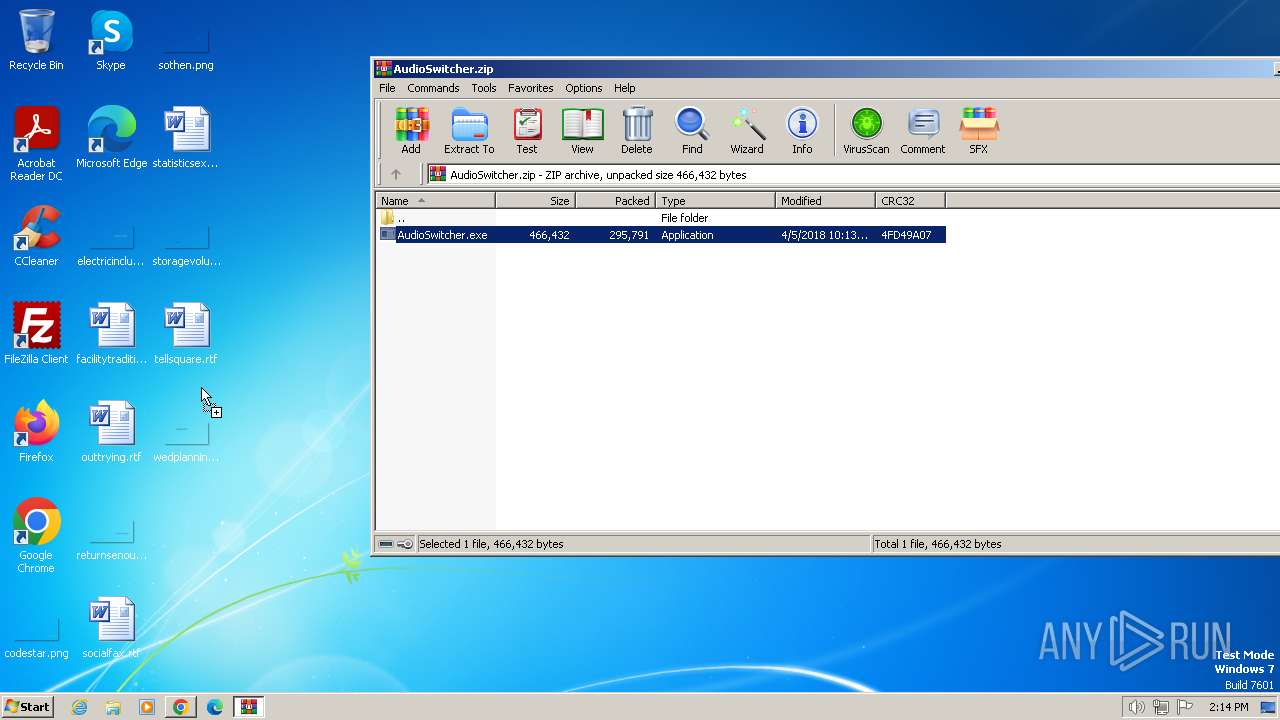The image size is (1280, 720).
Task: Click the Extract To toolbar icon
Action: pos(469,131)
